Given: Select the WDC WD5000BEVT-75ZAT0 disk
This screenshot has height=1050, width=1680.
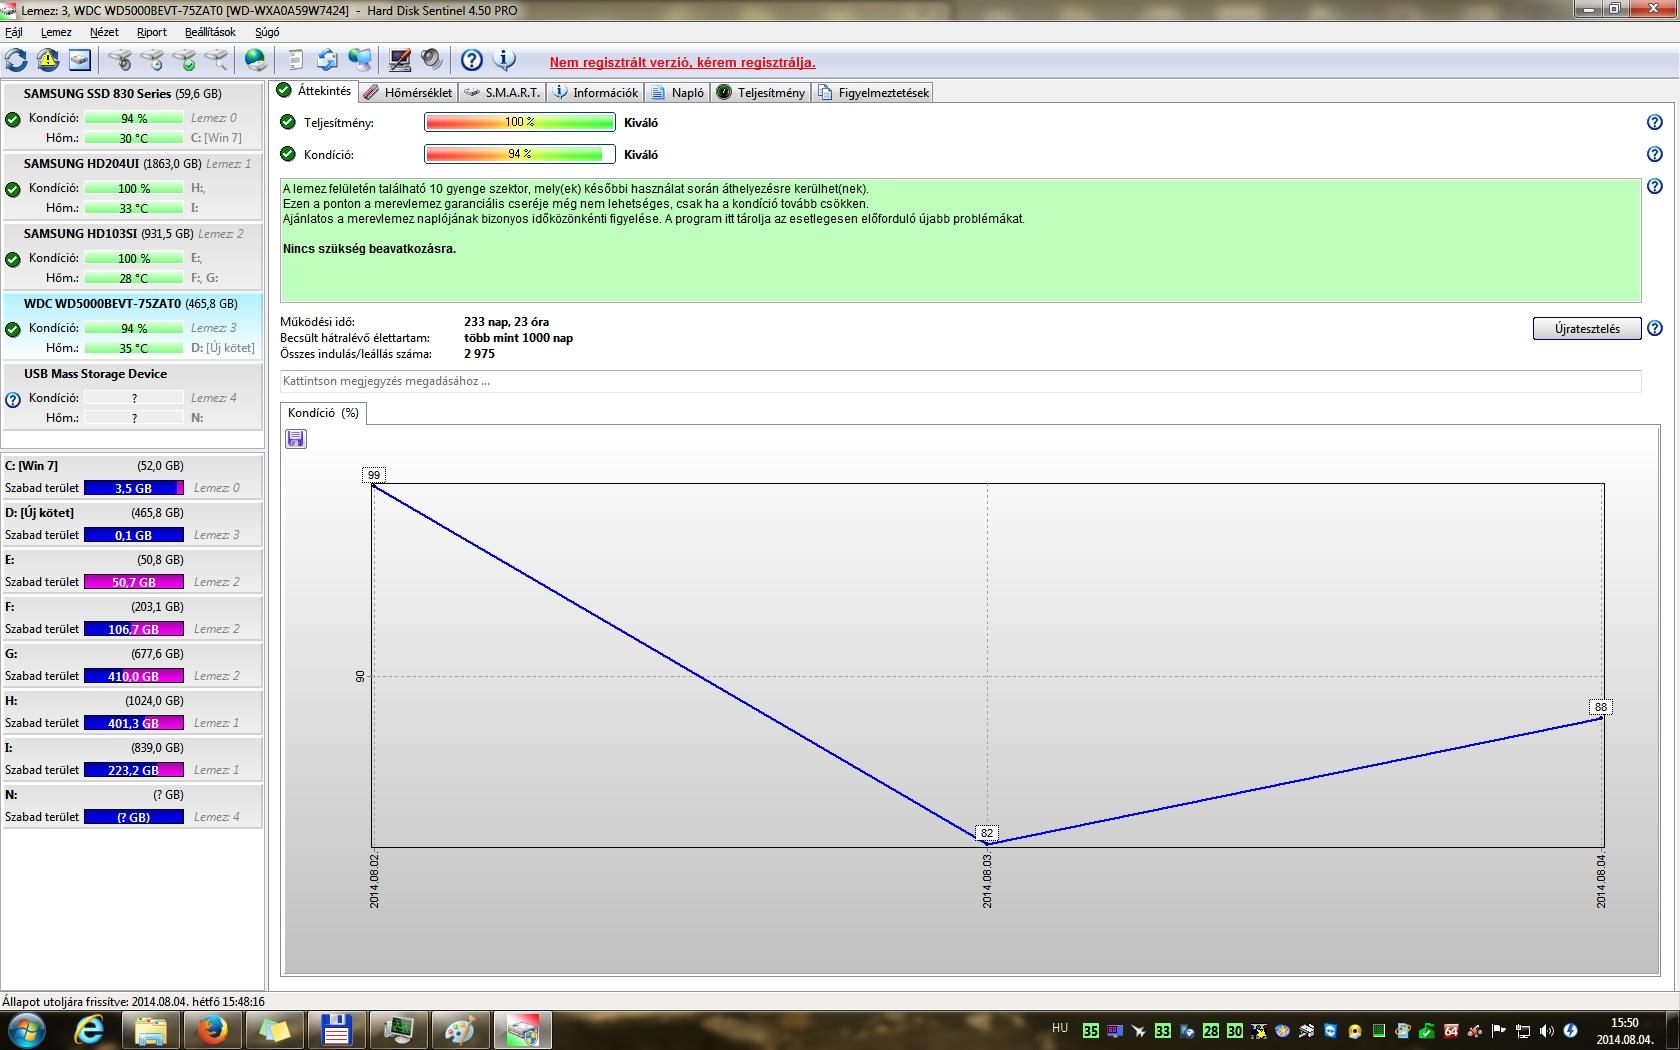Looking at the screenshot, I should point(132,326).
